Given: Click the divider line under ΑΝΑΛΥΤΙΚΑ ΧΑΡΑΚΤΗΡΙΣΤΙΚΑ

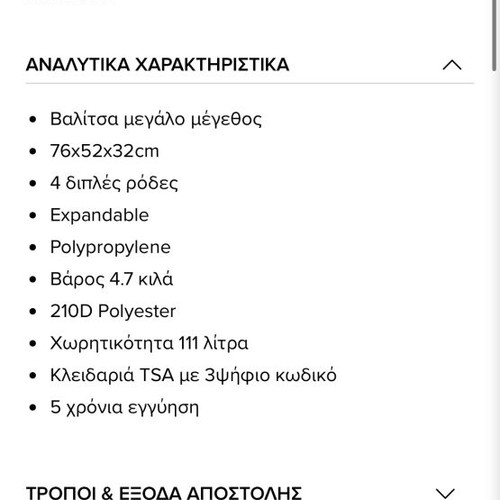Looking at the screenshot, I should (250, 83).
